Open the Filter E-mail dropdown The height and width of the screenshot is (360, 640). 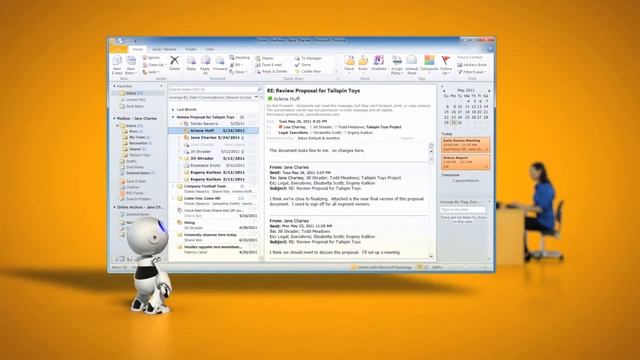[472, 72]
